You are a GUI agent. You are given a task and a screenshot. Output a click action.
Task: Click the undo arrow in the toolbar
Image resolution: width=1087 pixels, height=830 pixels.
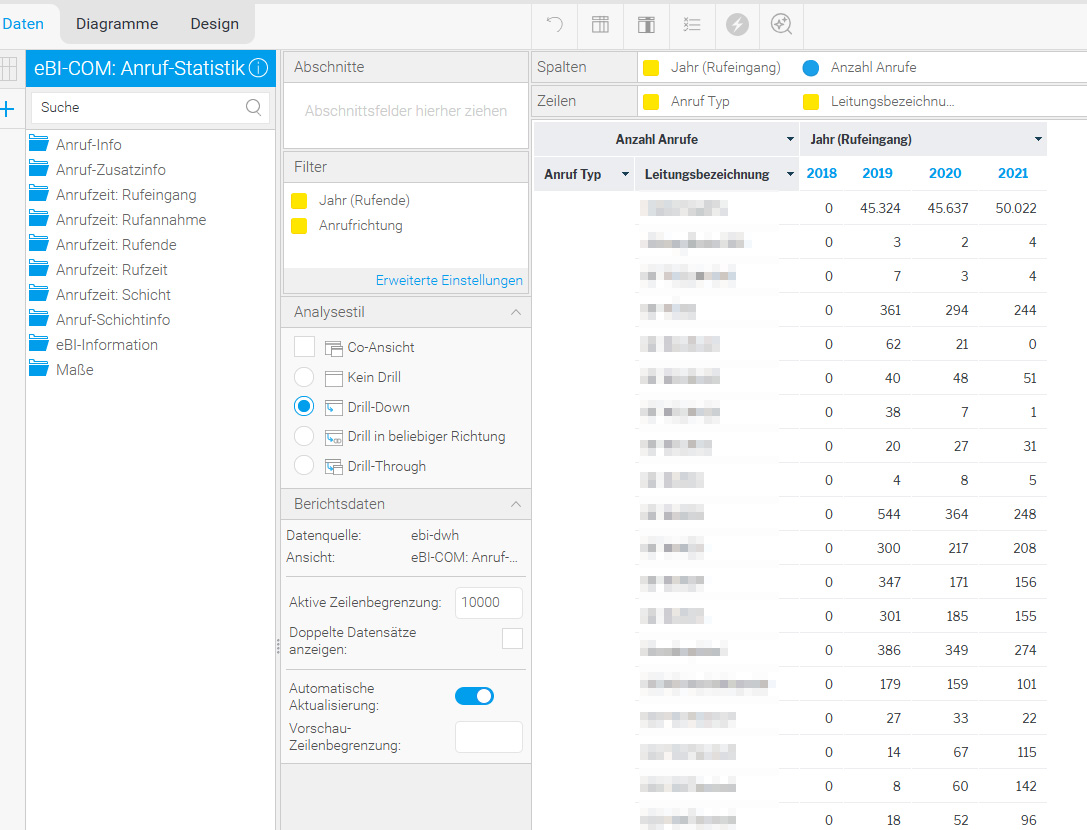pos(554,24)
